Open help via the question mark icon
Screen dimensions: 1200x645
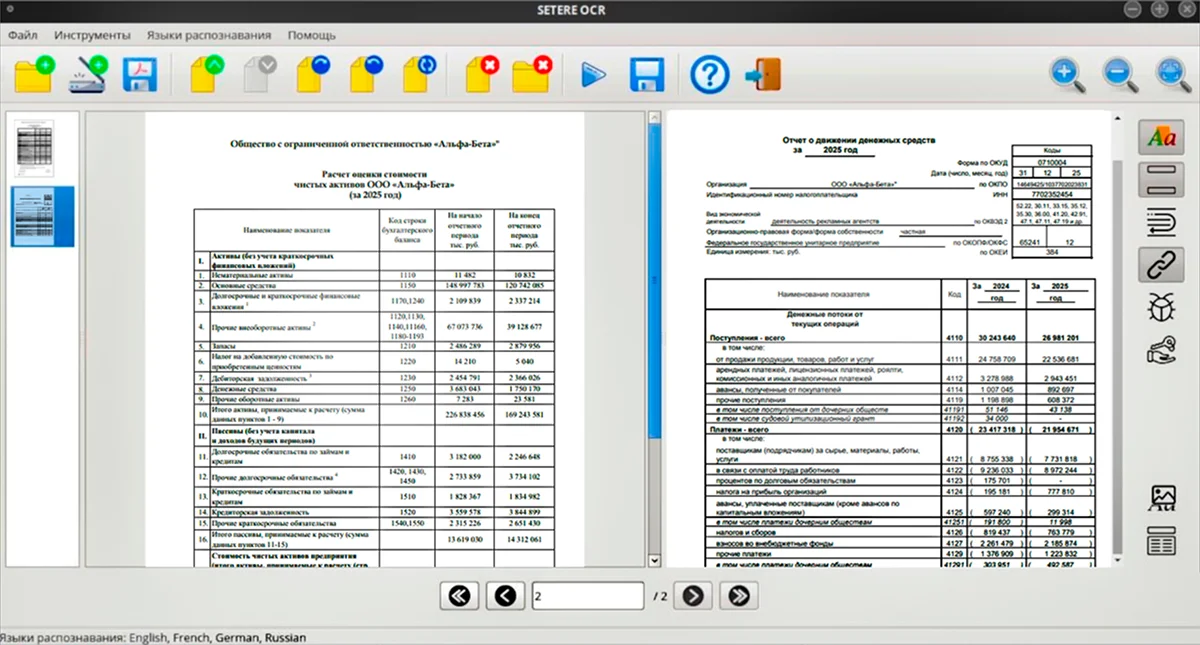coord(709,75)
